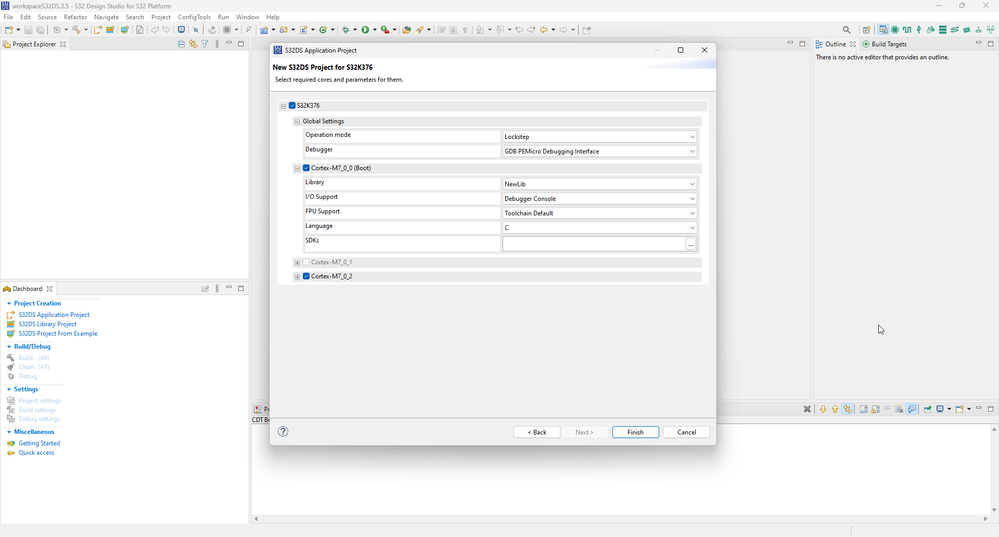
Task: Click inside the SDKs text field
Action: click(594, 244)
